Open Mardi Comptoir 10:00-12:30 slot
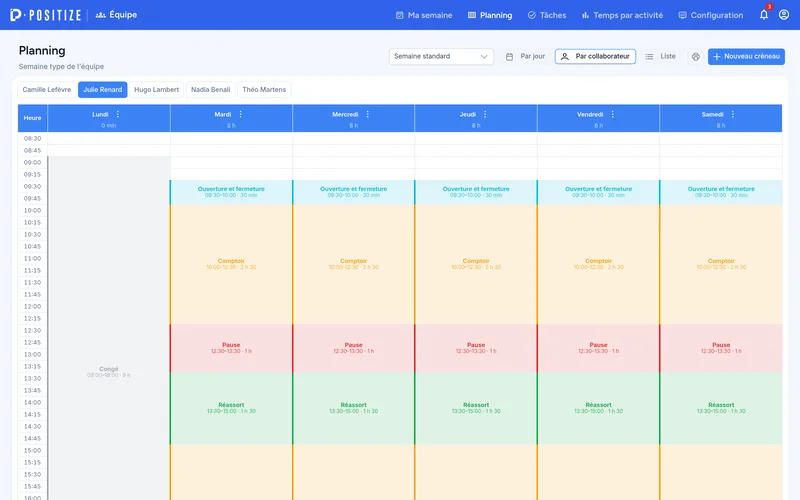The width and height of the screenshot is (800, 500). (x=231, y=264)
